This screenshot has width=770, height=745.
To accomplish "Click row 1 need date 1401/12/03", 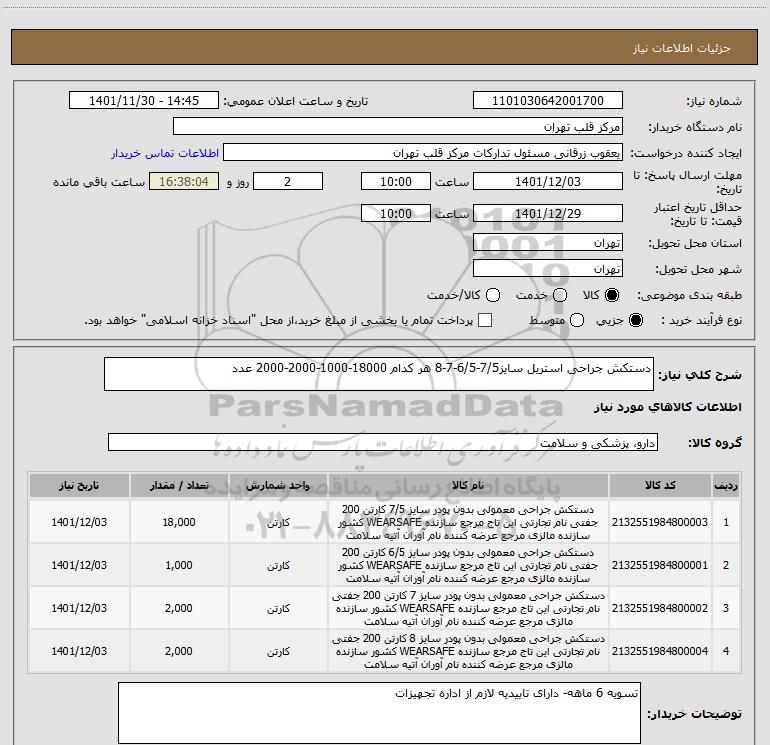I will pos(79,522).
